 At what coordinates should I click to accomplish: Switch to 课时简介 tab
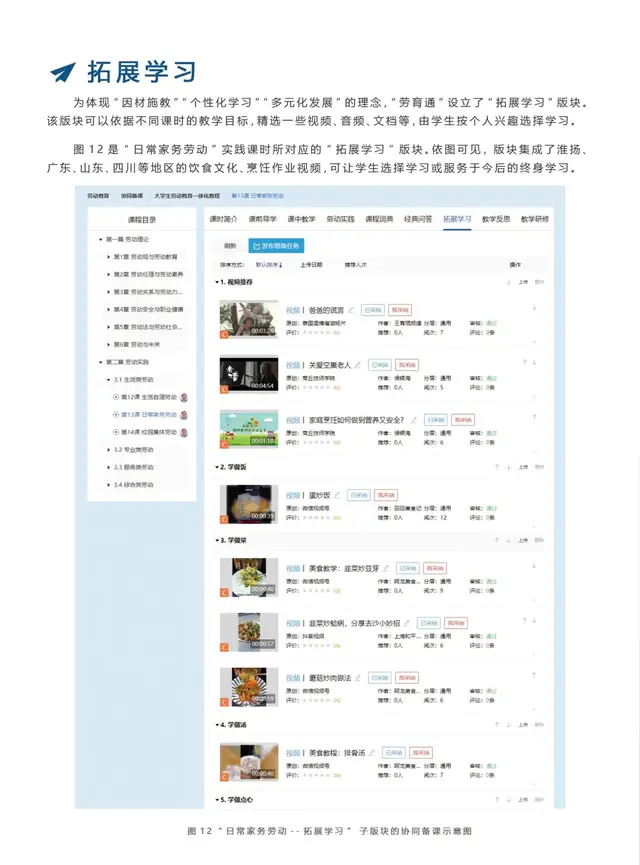[x=223, y=219]
